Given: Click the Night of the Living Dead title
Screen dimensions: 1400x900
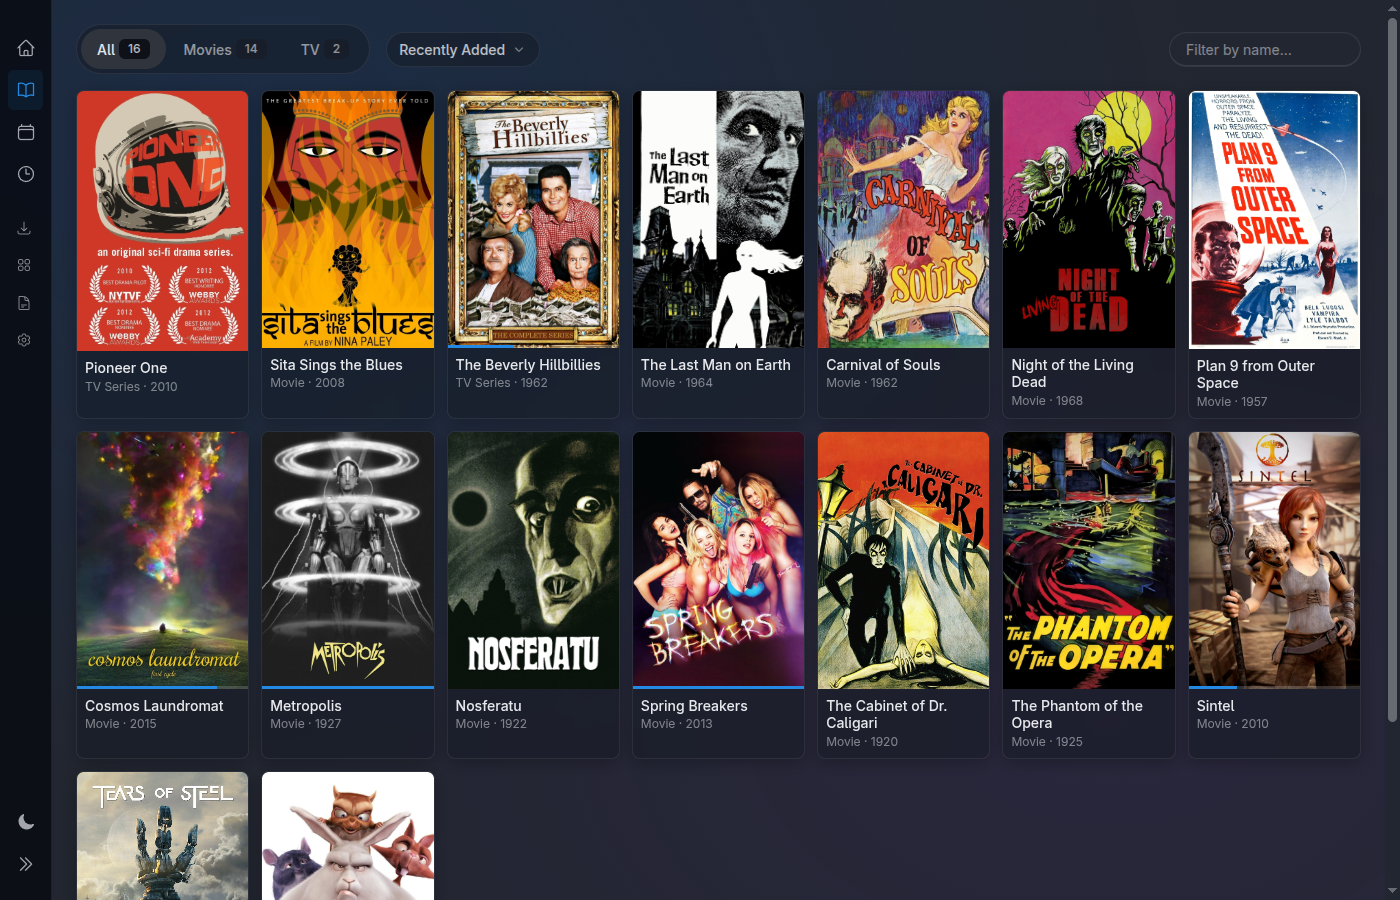Looking at the screenshot, I should [x=1072, y=373].
